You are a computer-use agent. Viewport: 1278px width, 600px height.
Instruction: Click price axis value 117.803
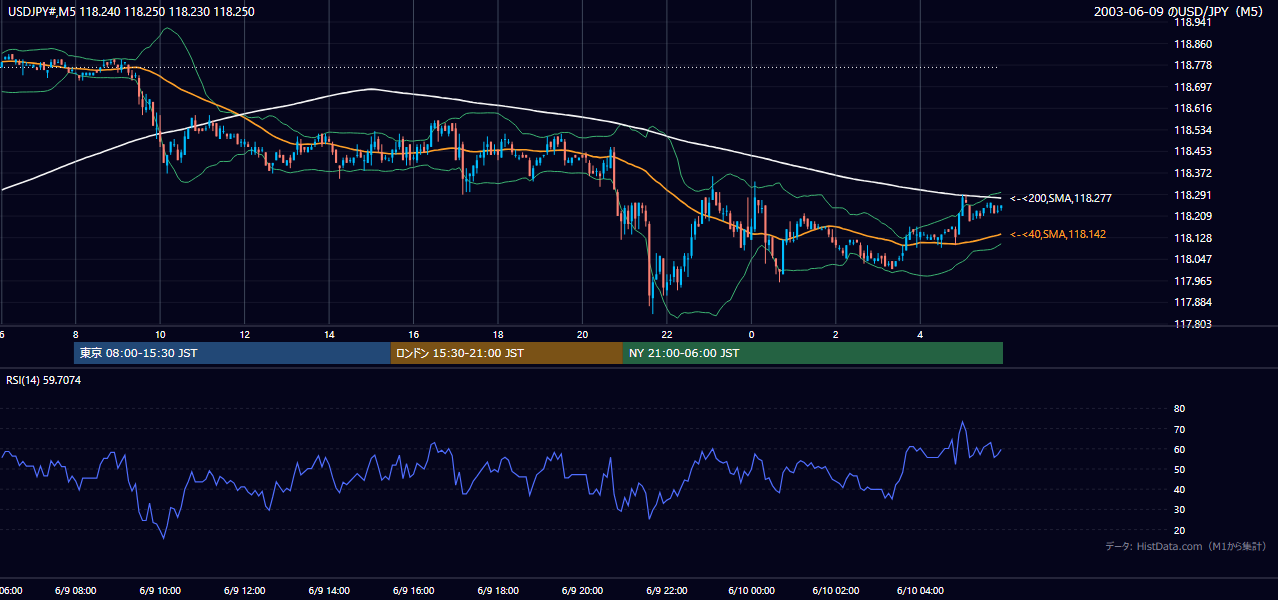[1194, 324]
